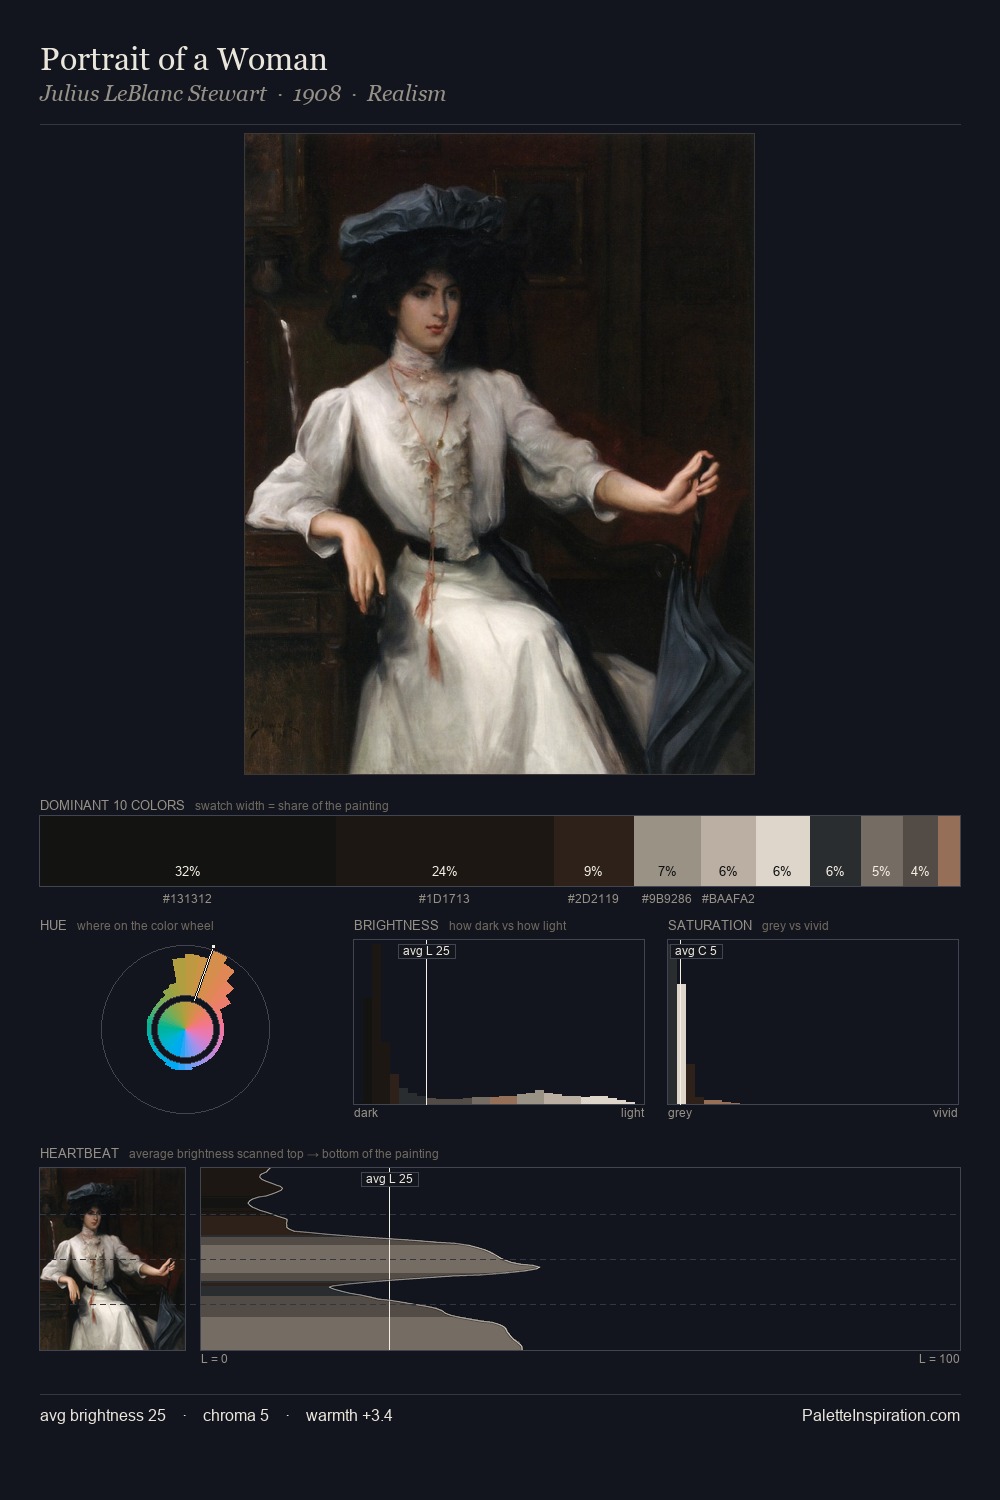Click the saturation histogram chart

click(813, 1022)
